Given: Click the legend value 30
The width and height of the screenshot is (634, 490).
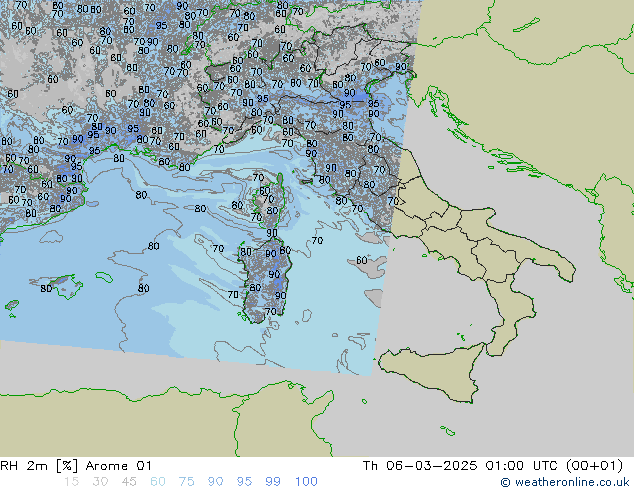Looking at the screenshot, I should click(x=100, y=482).
